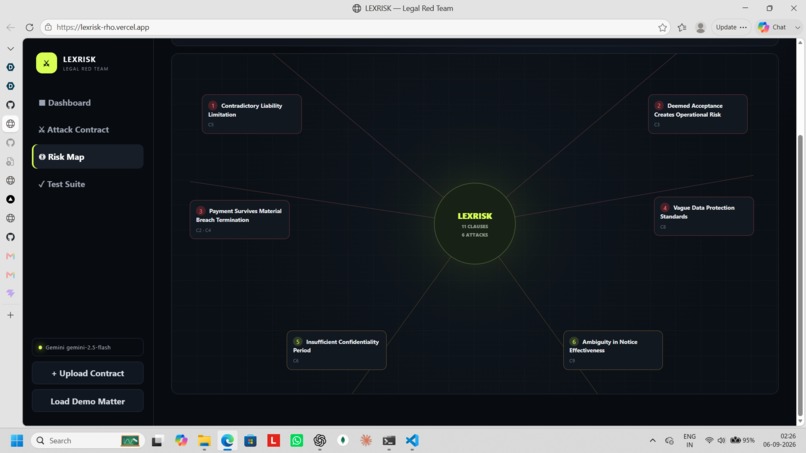806x453 pixels.
Task: Open the browser profile avatar
Action: [x=700, y=27]
